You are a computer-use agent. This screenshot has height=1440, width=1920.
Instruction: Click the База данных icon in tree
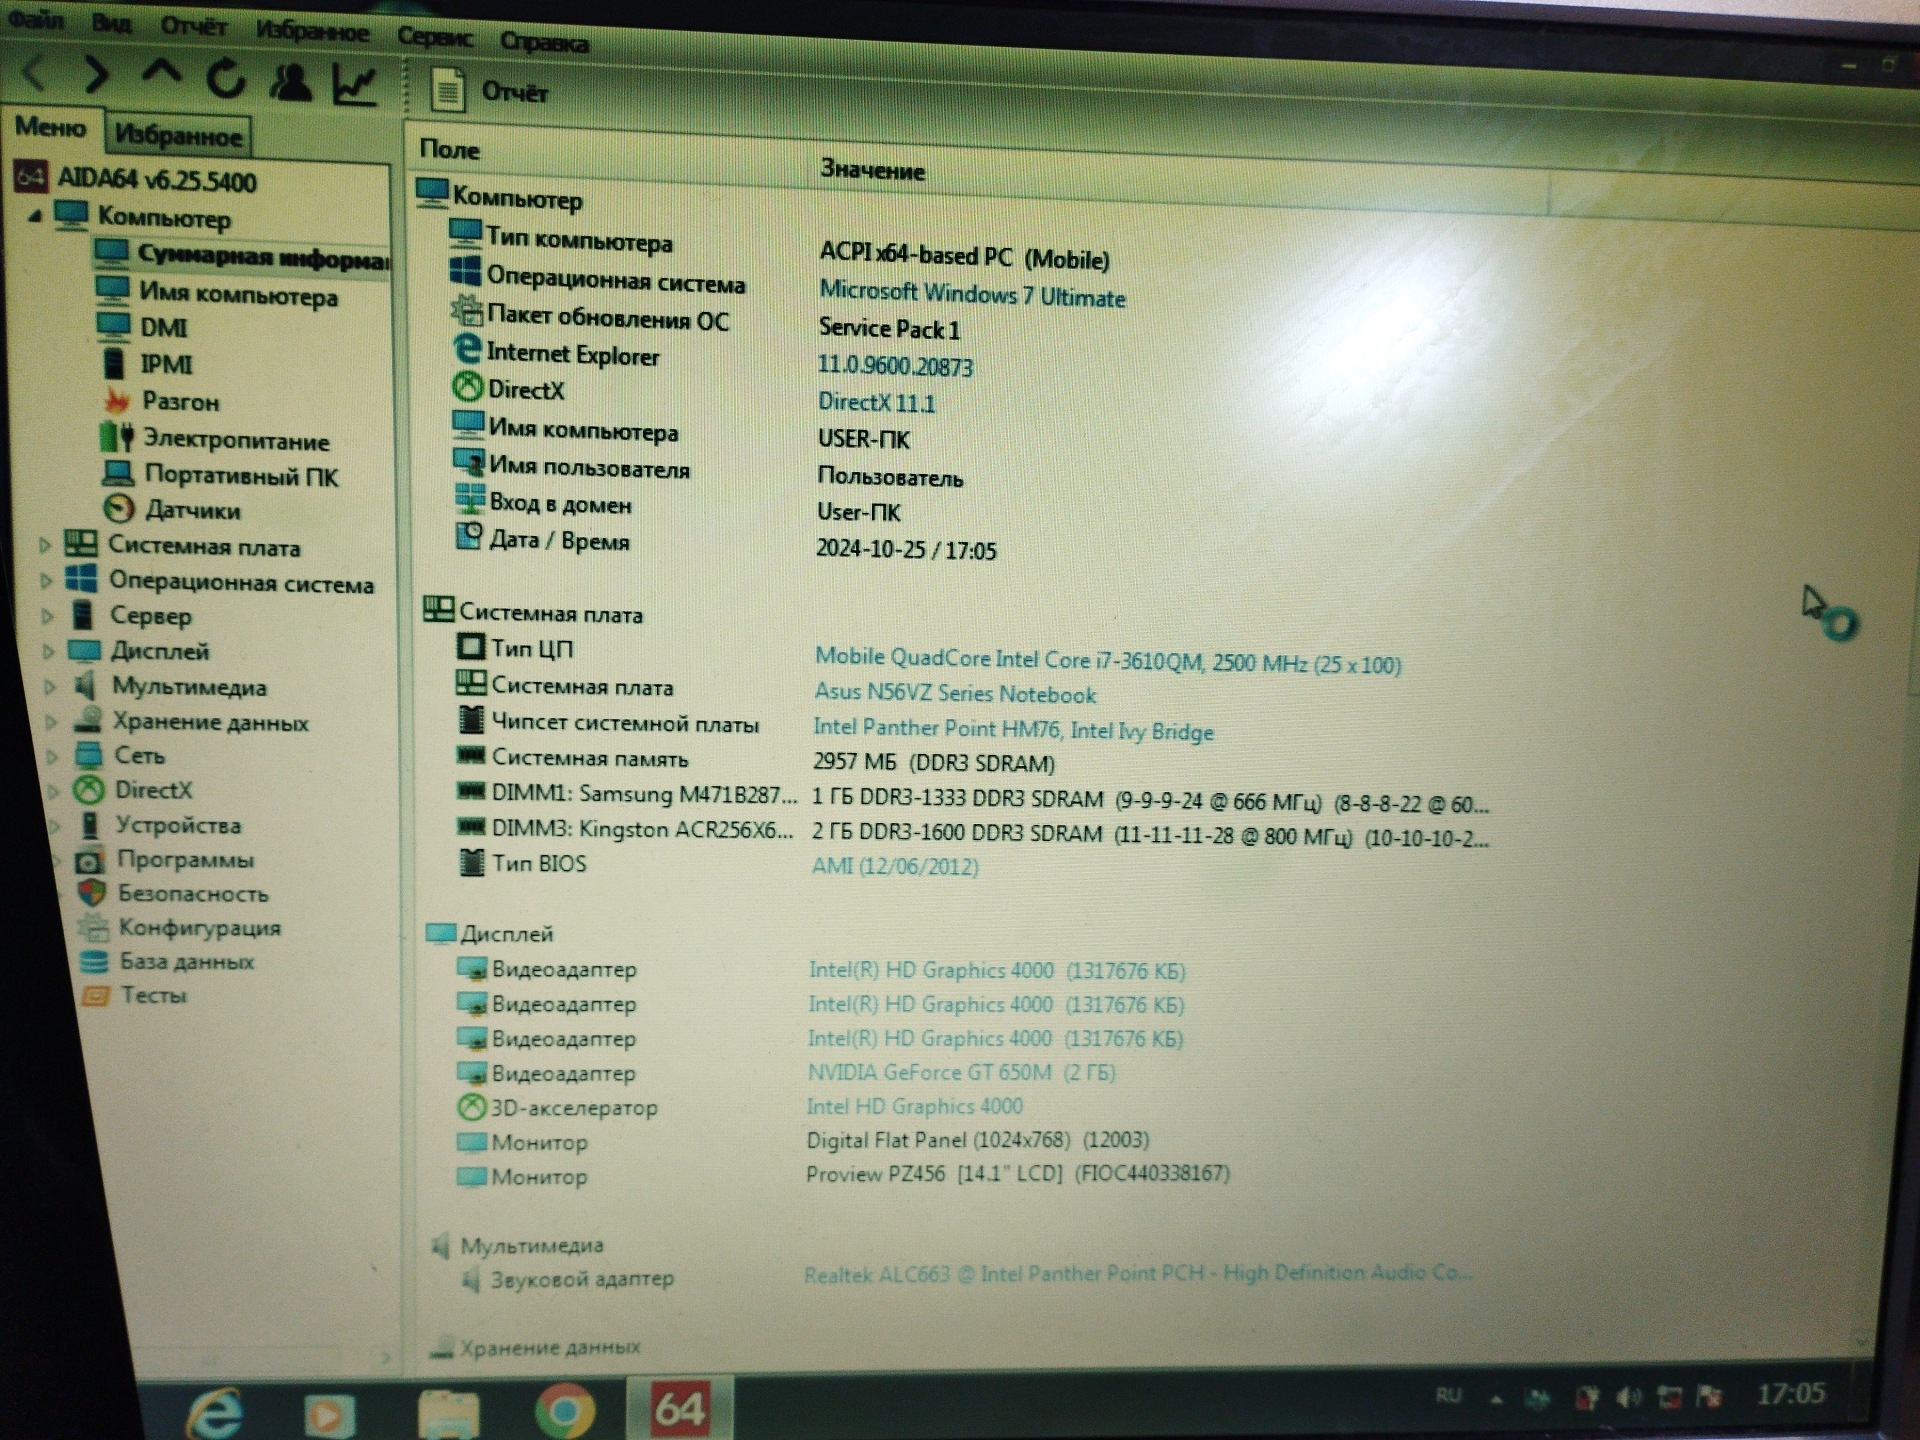[95, 962]
